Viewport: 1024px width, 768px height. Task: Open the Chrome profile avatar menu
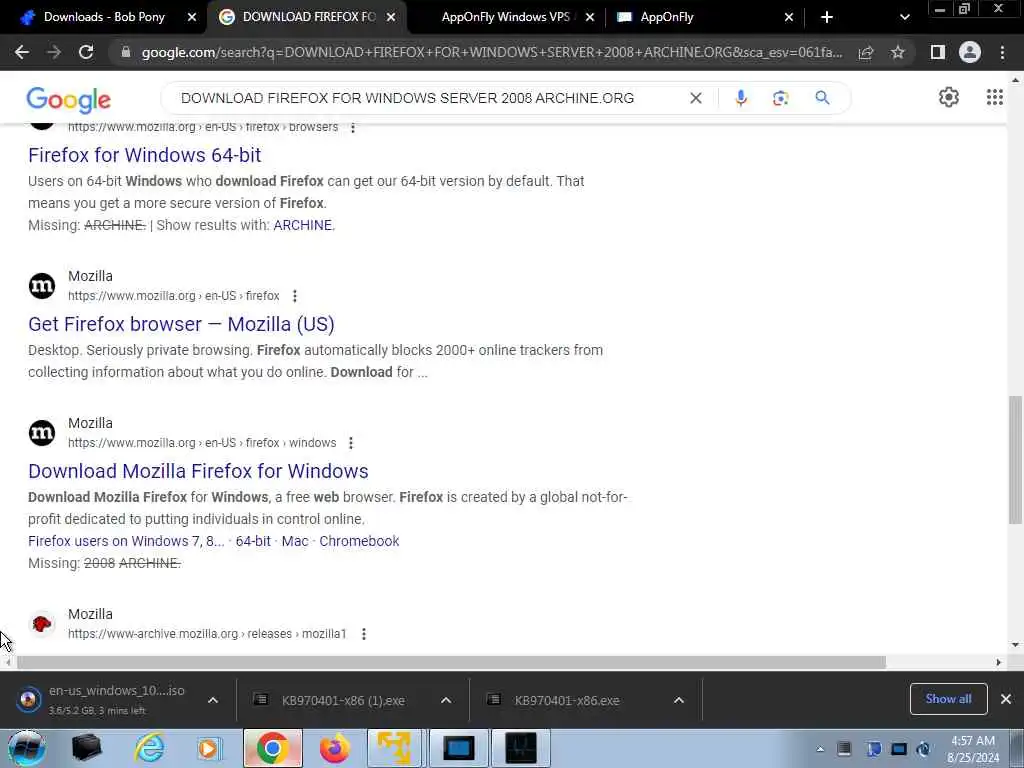[970, 52]
